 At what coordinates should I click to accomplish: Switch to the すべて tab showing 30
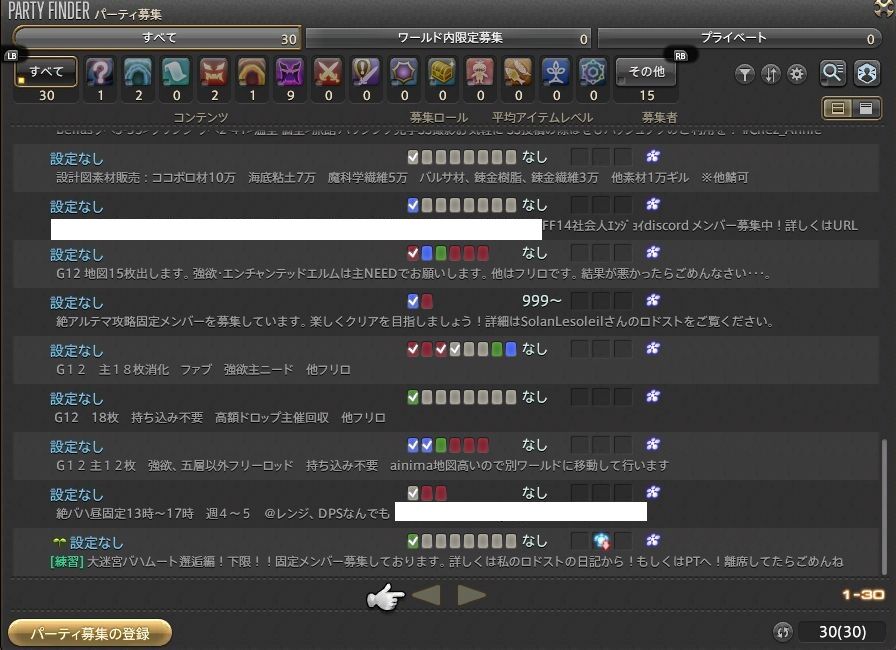tap(158, 38)
